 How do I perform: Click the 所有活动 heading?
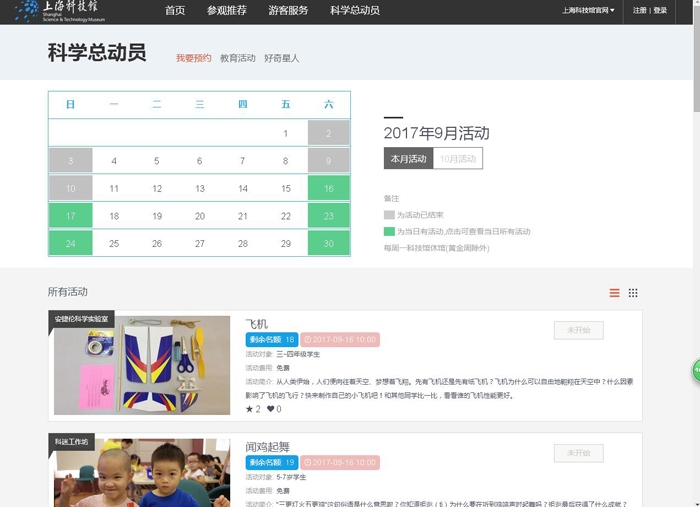click(67, 292)
